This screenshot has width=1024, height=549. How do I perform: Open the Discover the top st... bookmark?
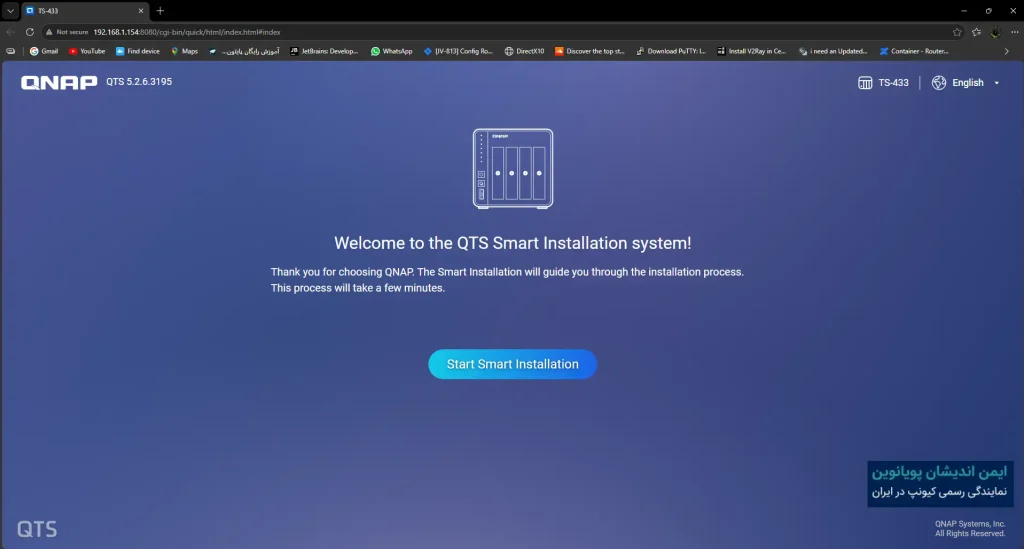(590, 51)
